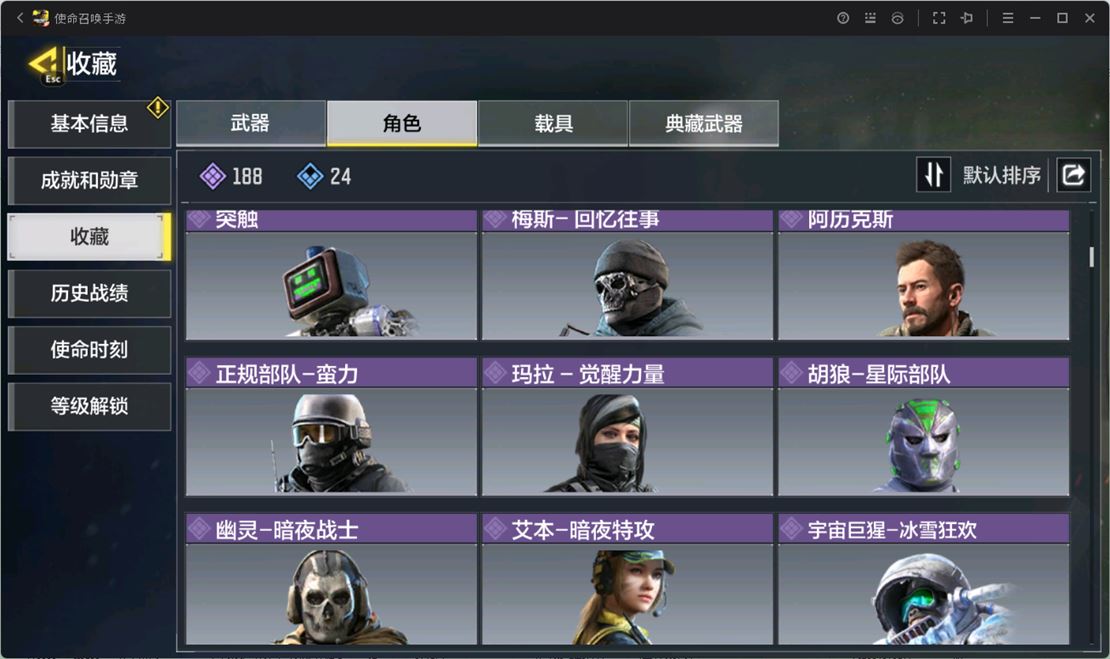
Task: Open the 成就和勋章 sidebar section
Action: tap(89, 180)
